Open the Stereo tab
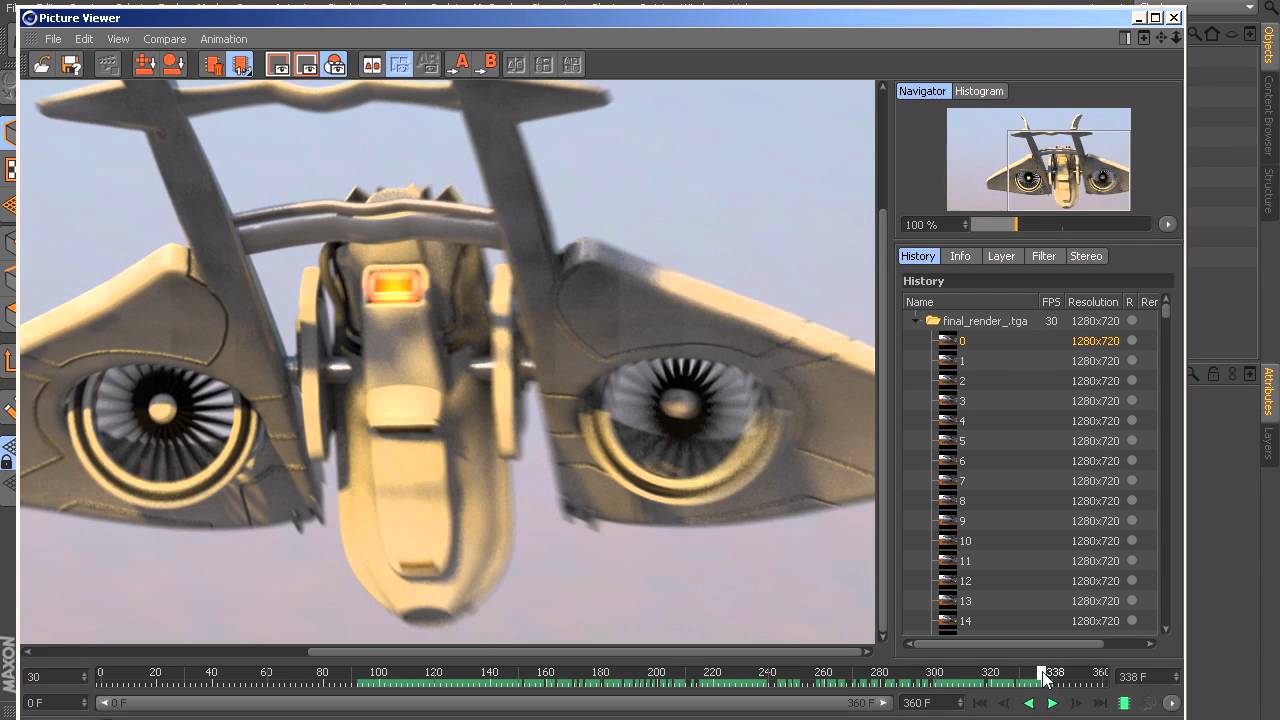This screenshot has height=720, width=1280. 1086,256
